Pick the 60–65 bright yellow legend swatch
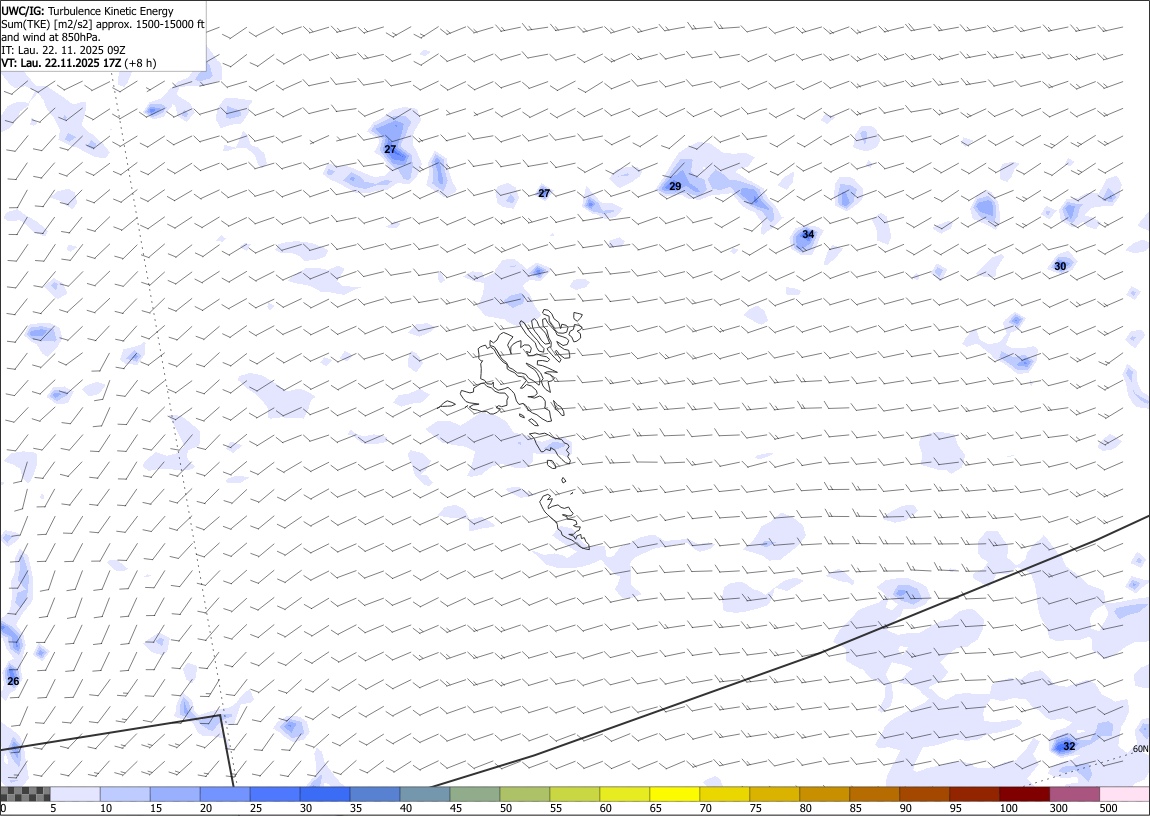Screen dimensions: 1150x816 point(624,794)
